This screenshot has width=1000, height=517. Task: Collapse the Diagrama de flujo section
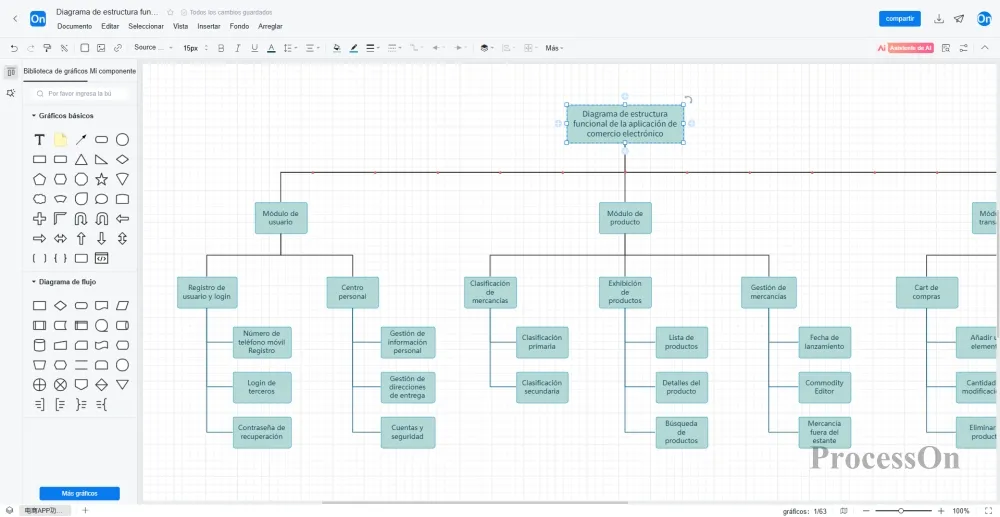33,282
